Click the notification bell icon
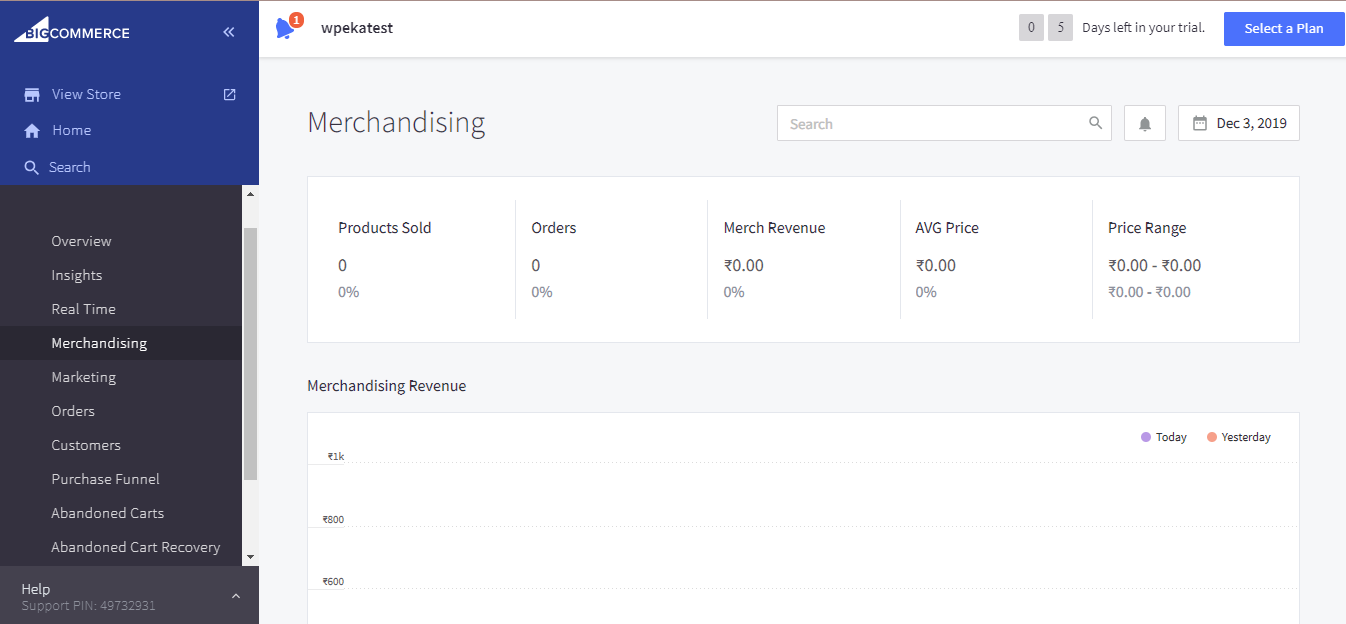The height and width of the screenshot is (624, 1346). pyautogui.click(x=1144, y=122)
